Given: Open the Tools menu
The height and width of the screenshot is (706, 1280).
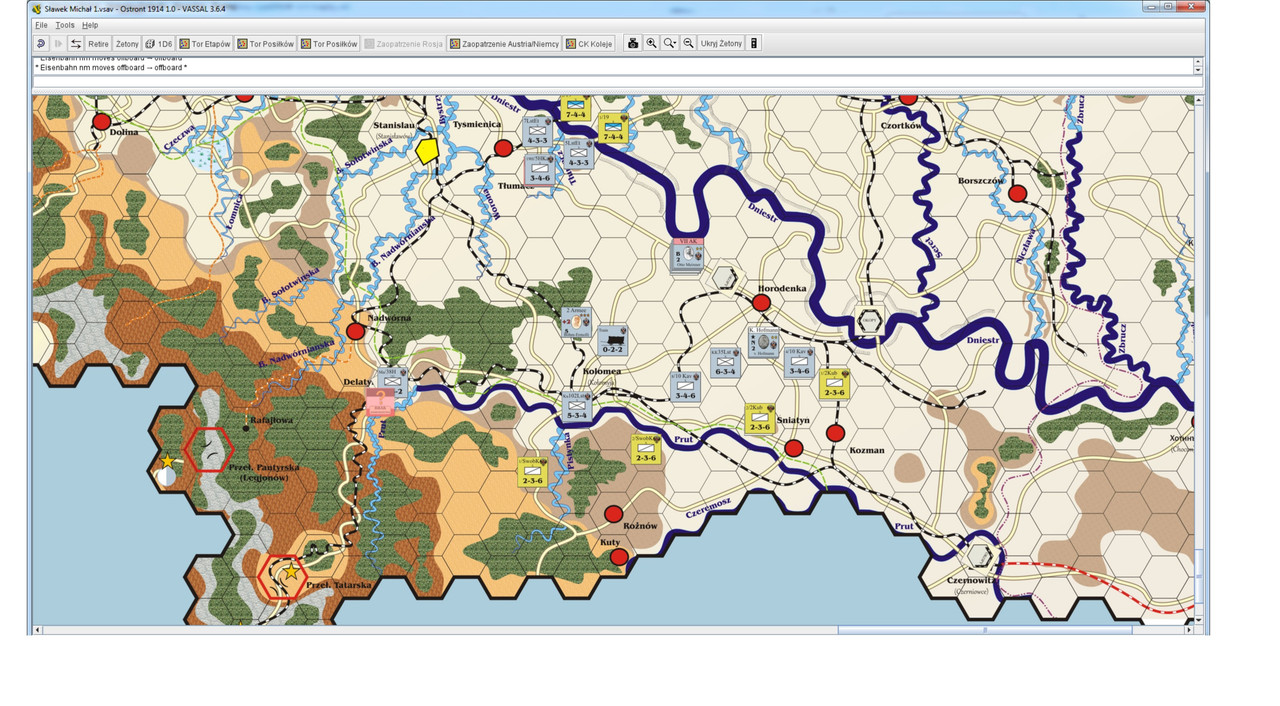Looking at the screenshot, I should pyautogui.click(x=65, y=25).
